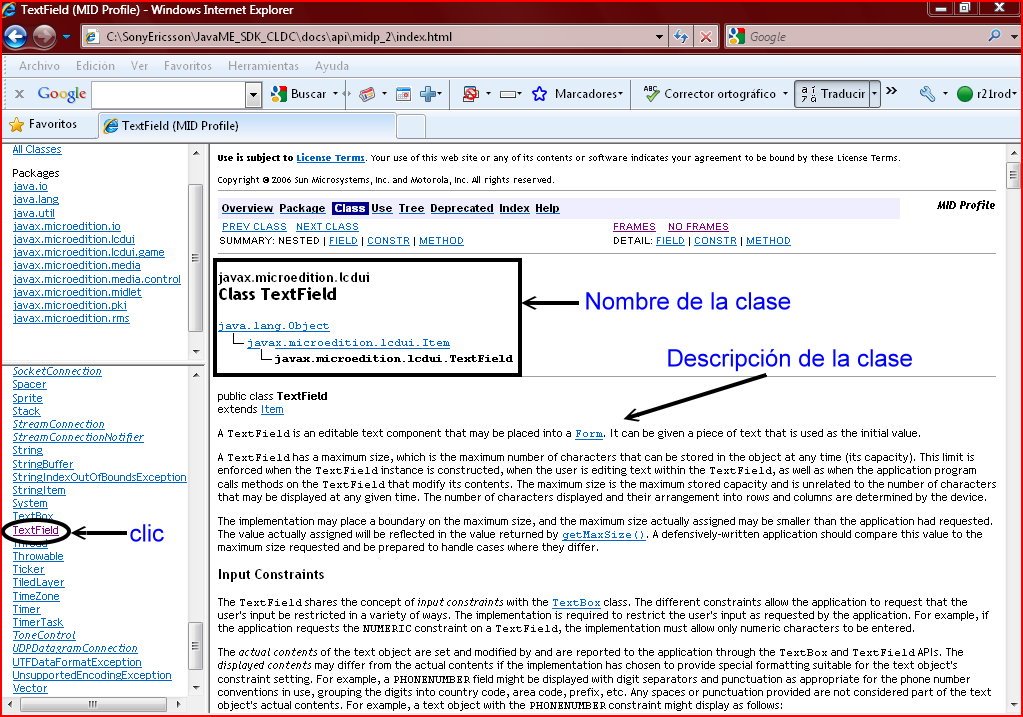This screenshot has height=717, width=1023.
Task: Open the Traducir dropdown arrow
Action: [x=874, y=94]
